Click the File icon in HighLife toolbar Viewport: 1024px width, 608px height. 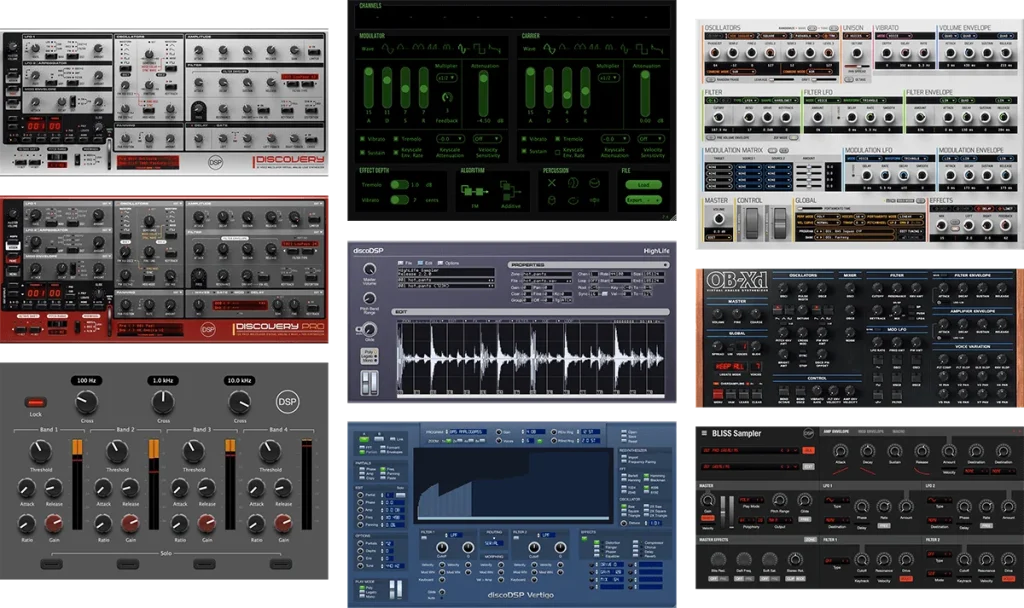click(401, 263)
